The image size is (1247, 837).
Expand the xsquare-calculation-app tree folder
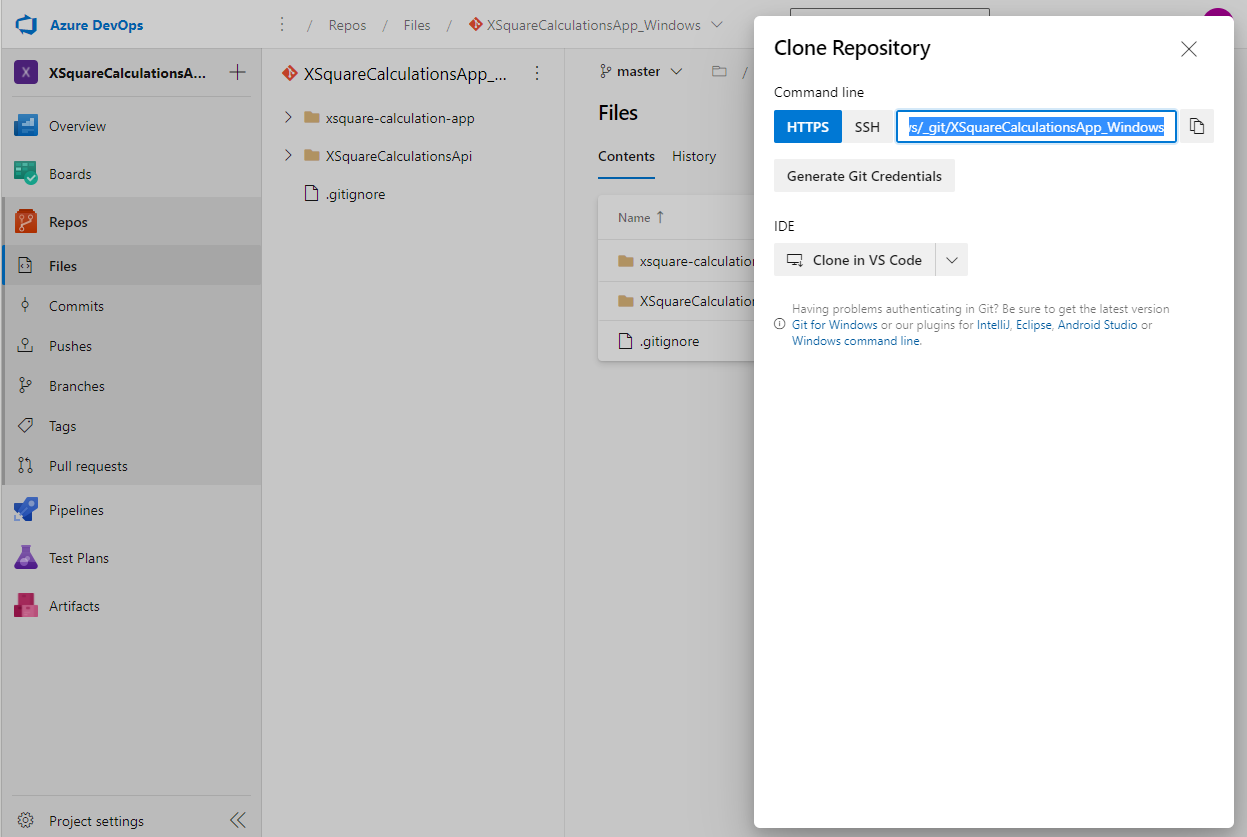(288, 118)
